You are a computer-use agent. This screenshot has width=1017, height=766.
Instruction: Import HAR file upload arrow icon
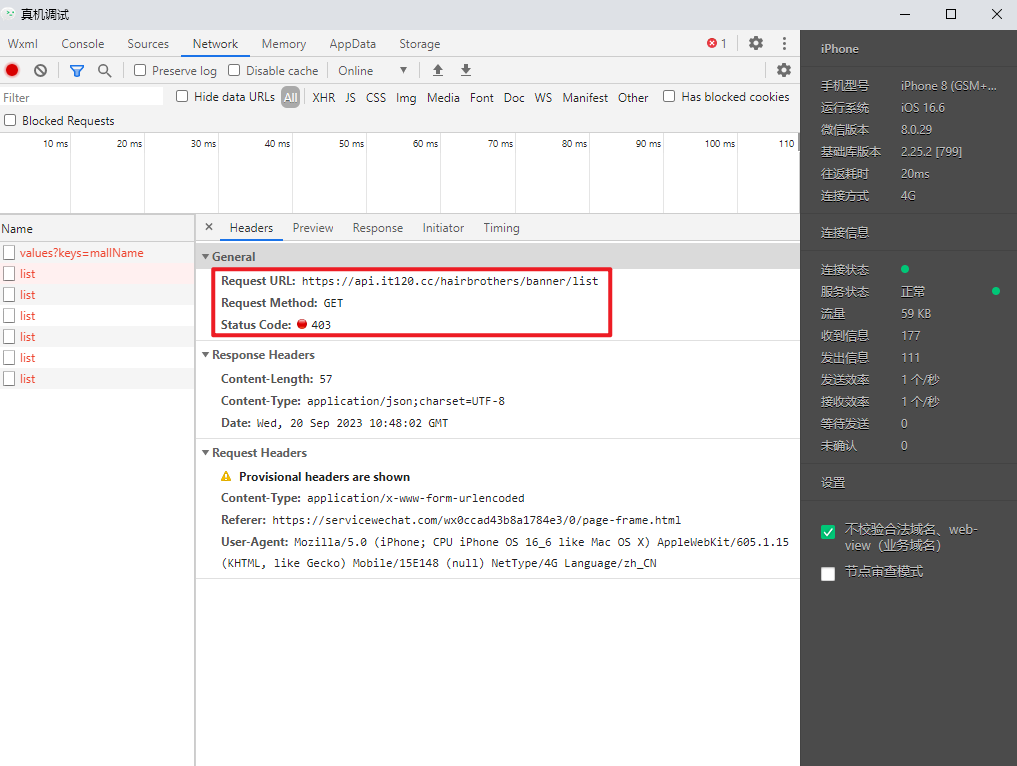coord(438,70)
